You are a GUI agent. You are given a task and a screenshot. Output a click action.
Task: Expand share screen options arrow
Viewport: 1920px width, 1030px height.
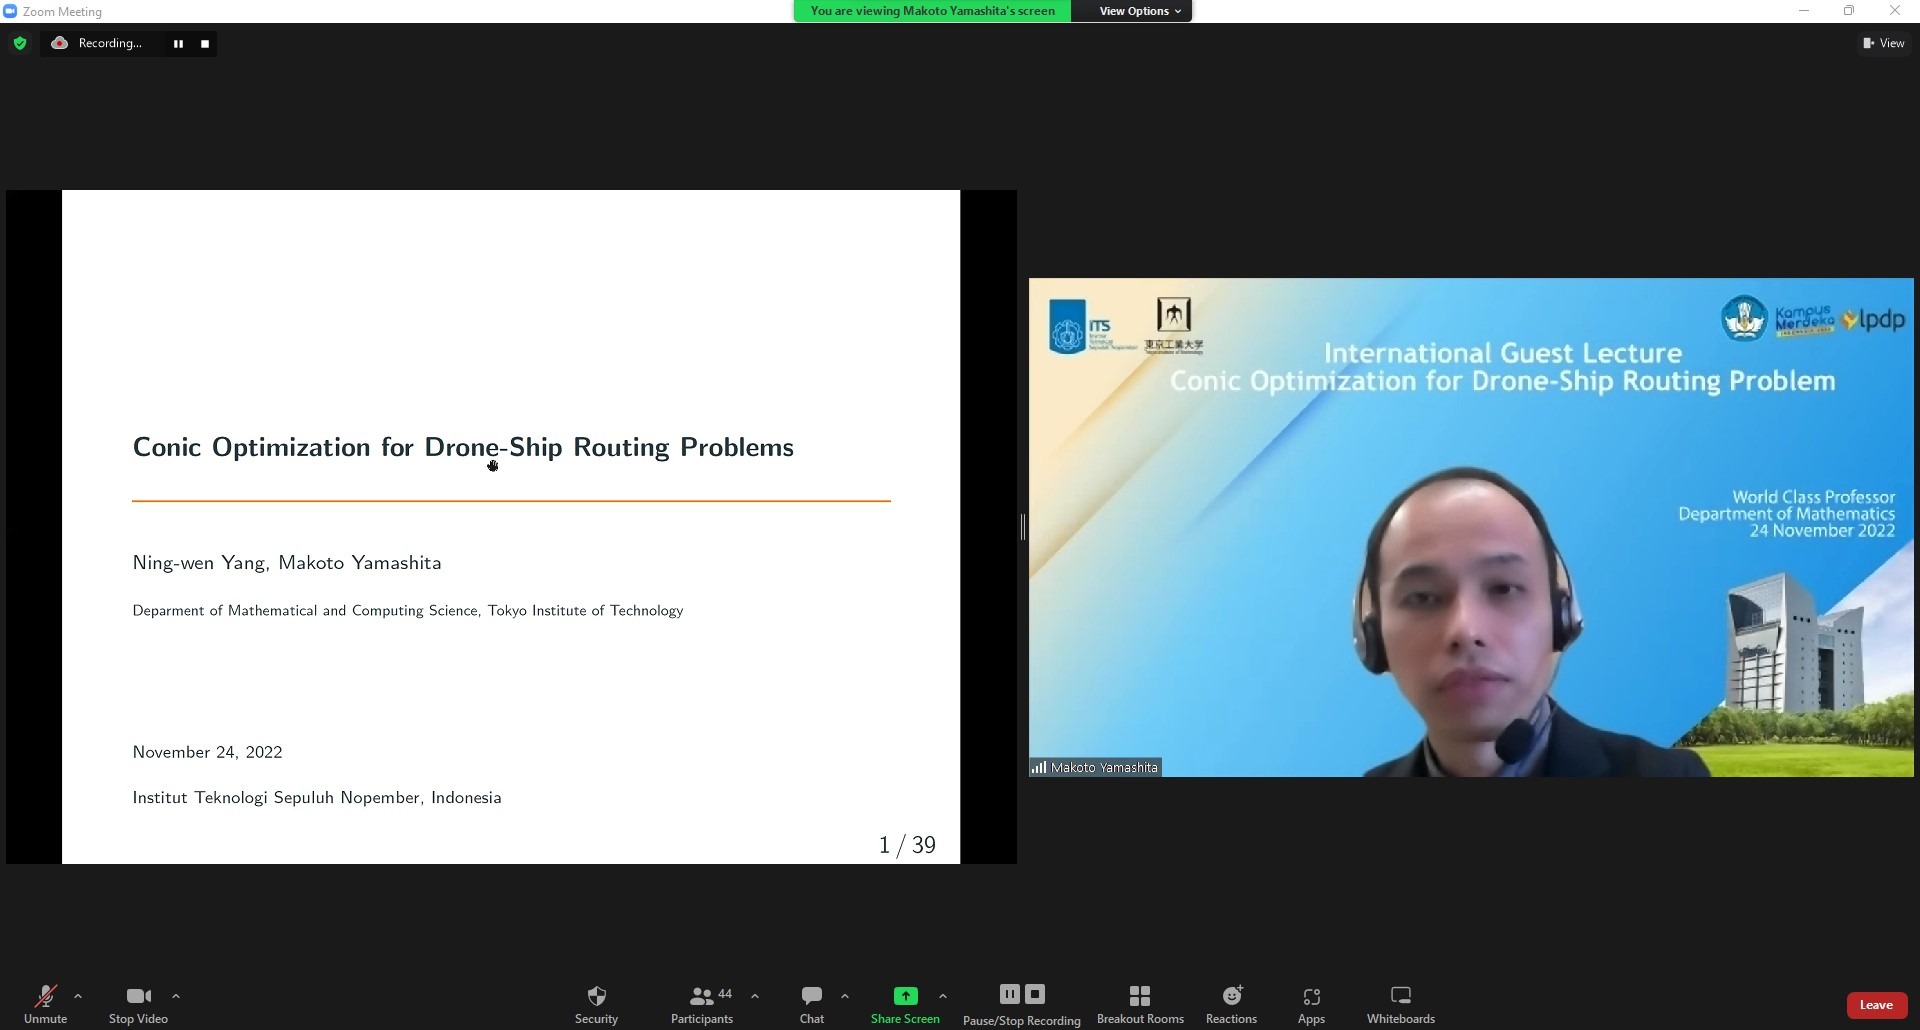943,996
